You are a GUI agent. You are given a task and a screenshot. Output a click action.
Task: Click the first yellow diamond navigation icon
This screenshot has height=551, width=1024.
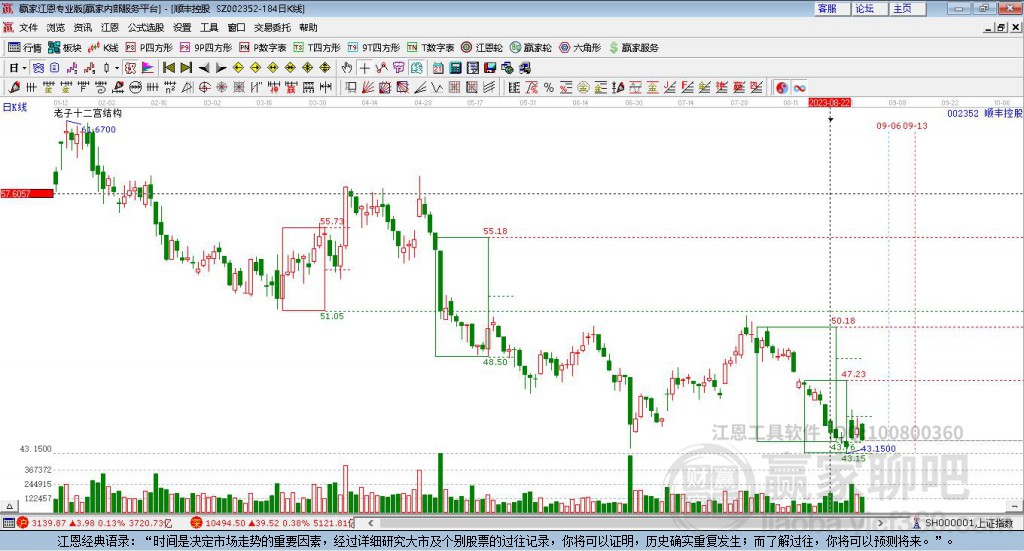(x=238, y=68)
